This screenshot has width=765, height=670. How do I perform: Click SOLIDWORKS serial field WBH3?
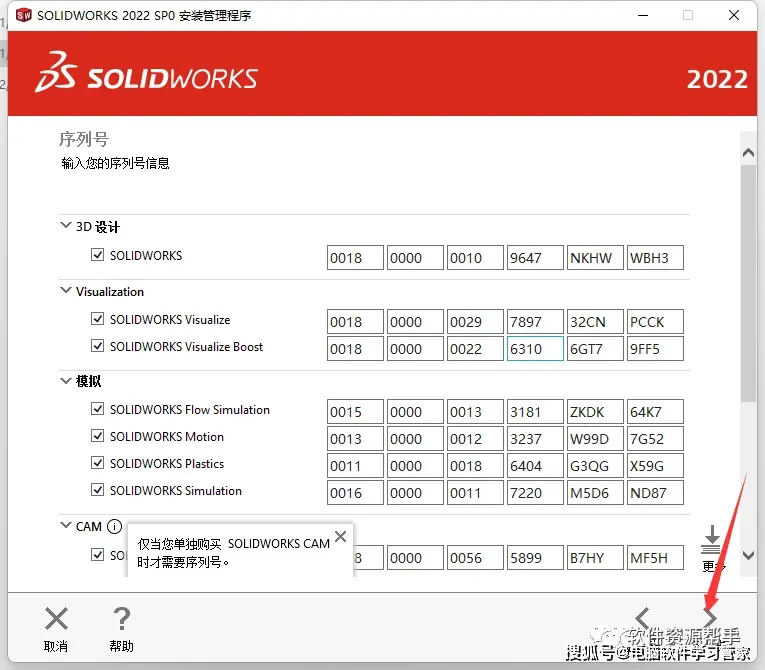click(x=655, y=258)
